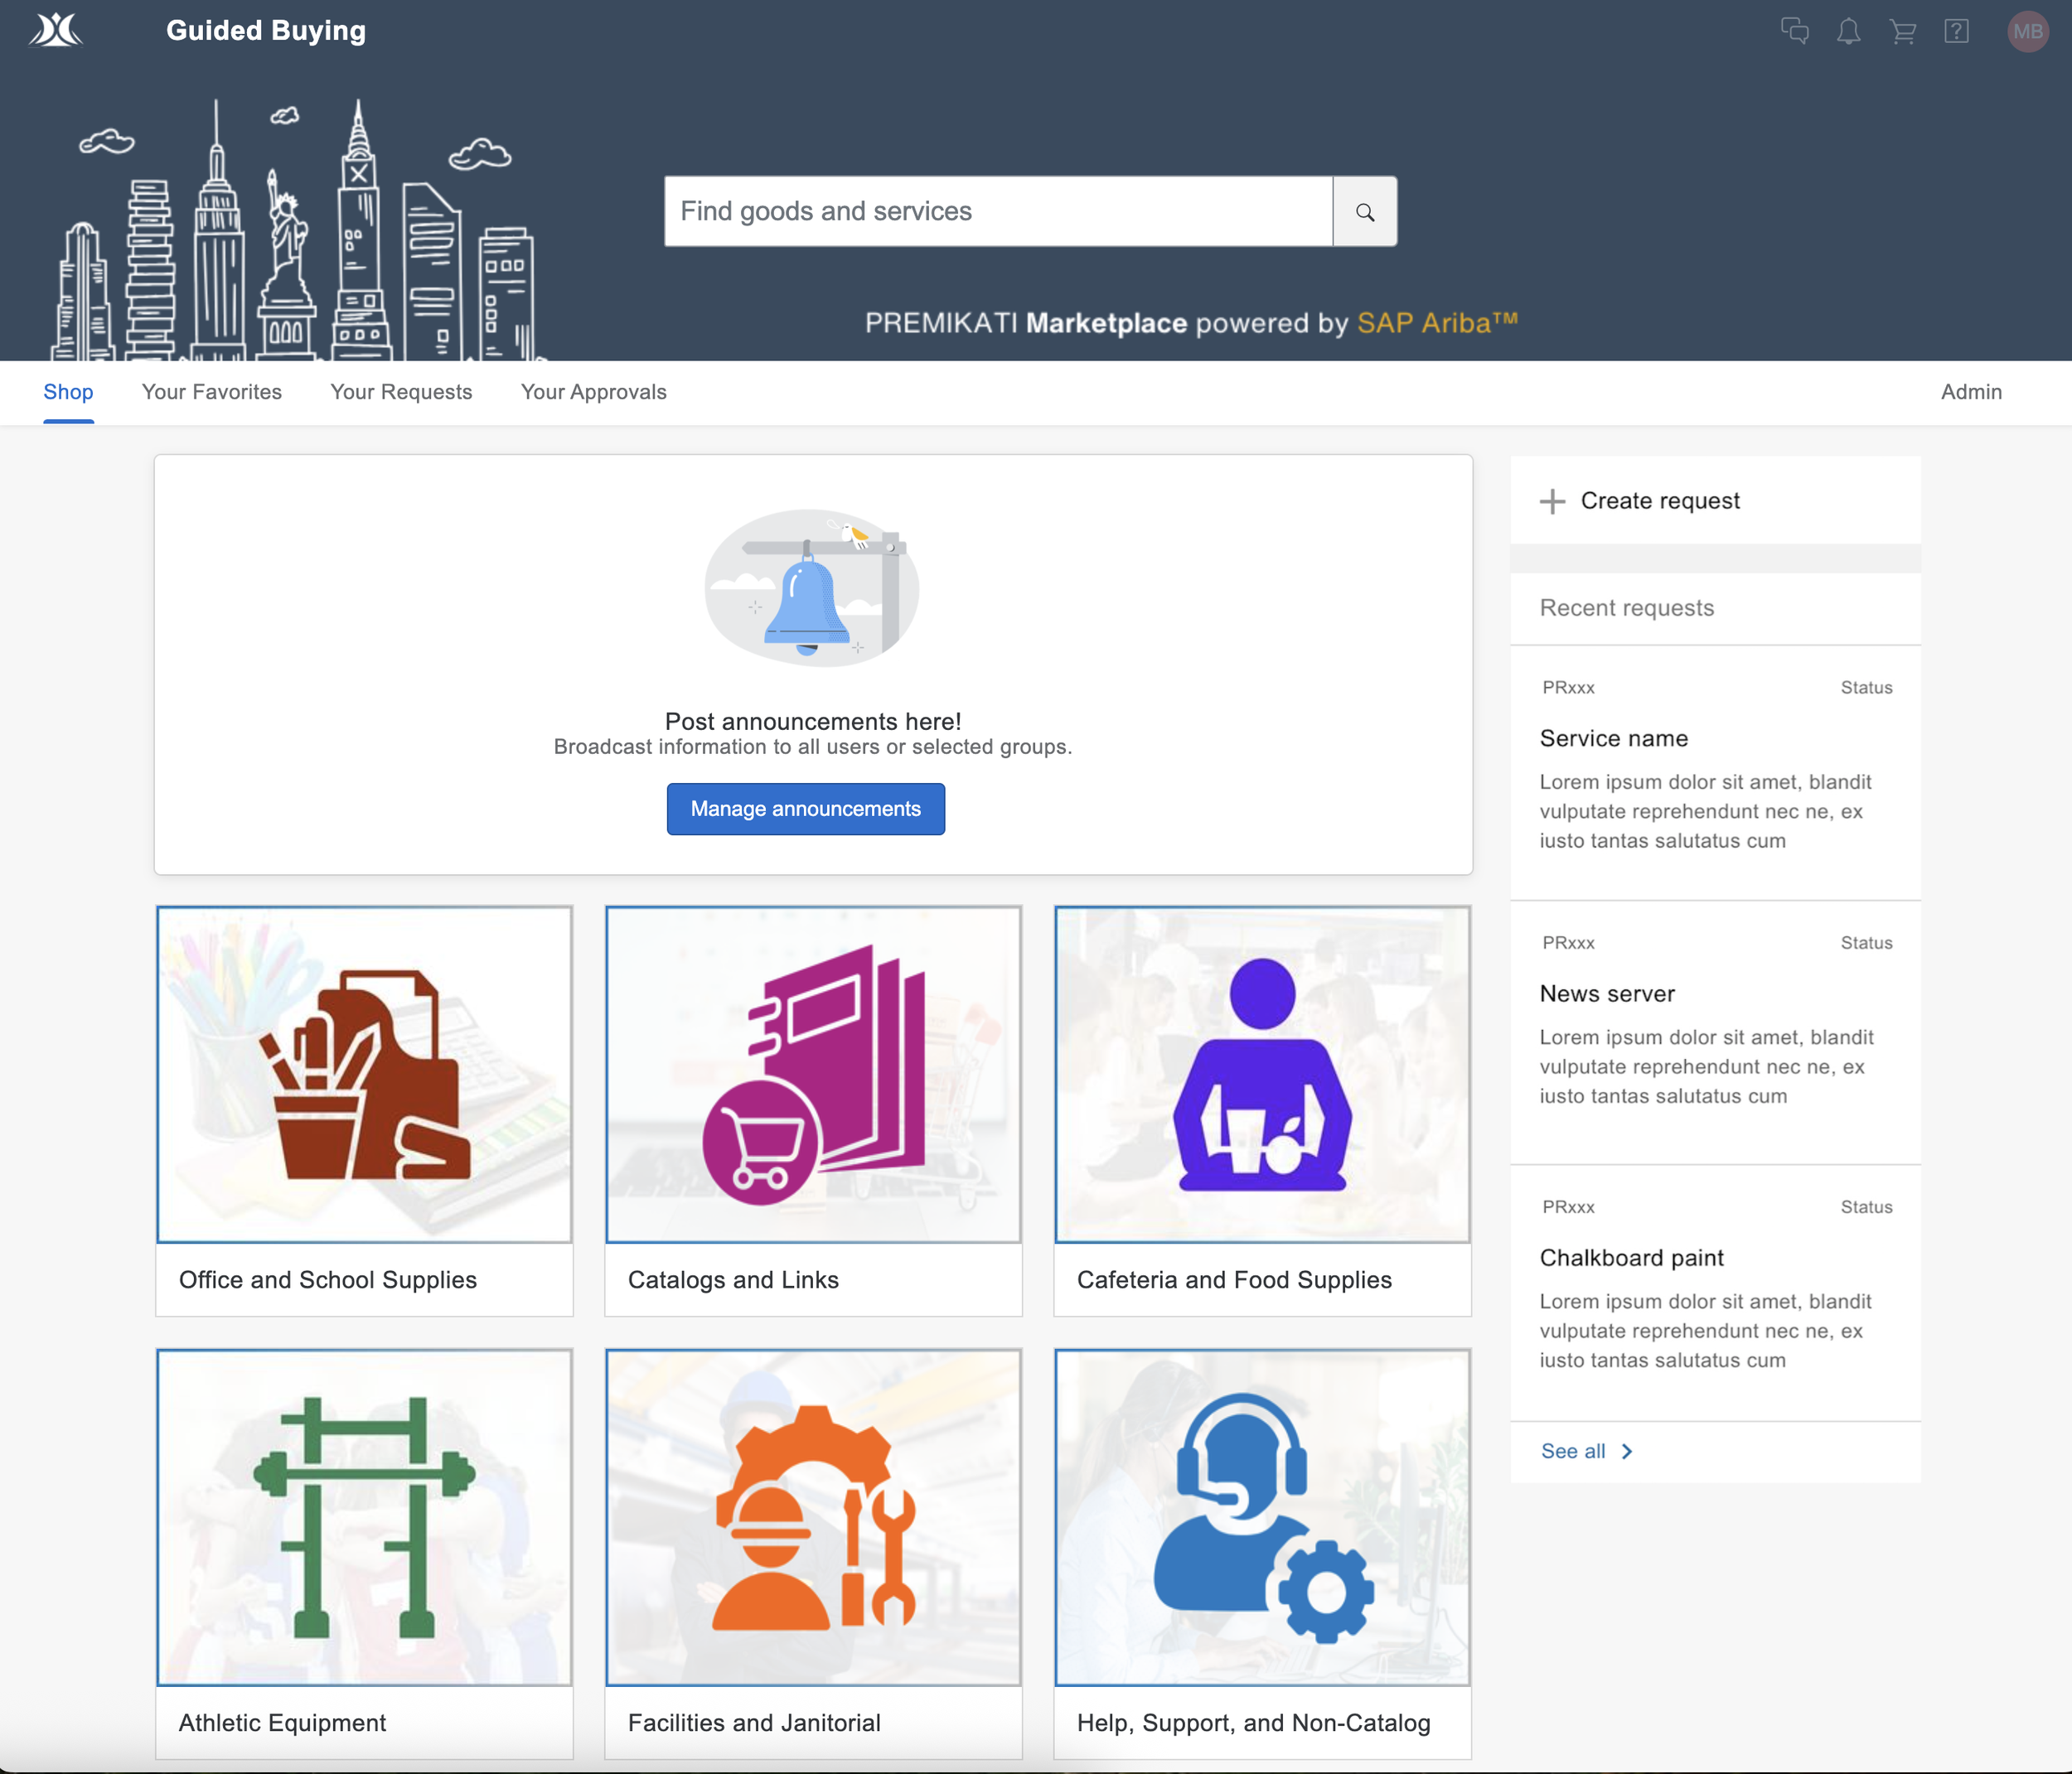Click the plus icon for Create request
The image size is (2072, 1774).
pos(1552,501)
